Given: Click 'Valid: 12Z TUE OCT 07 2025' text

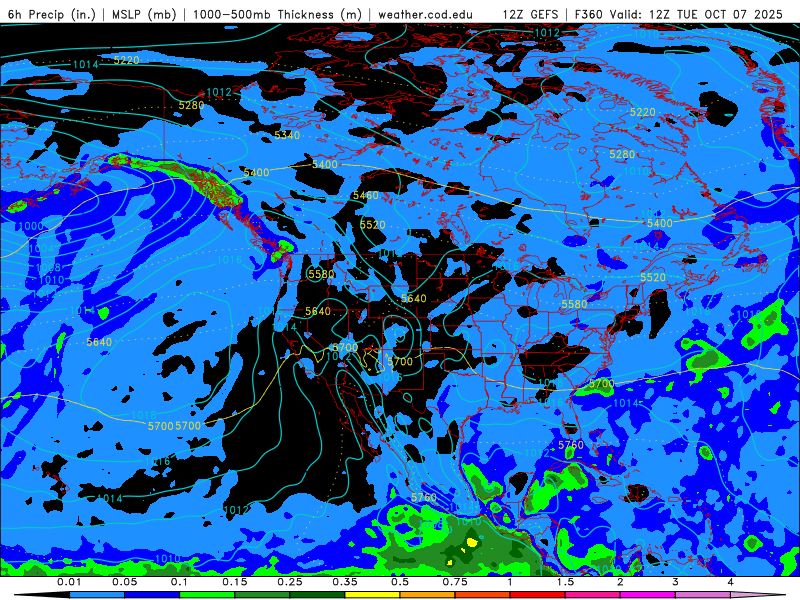Looking at the screenshot, I should click(696, 14).
